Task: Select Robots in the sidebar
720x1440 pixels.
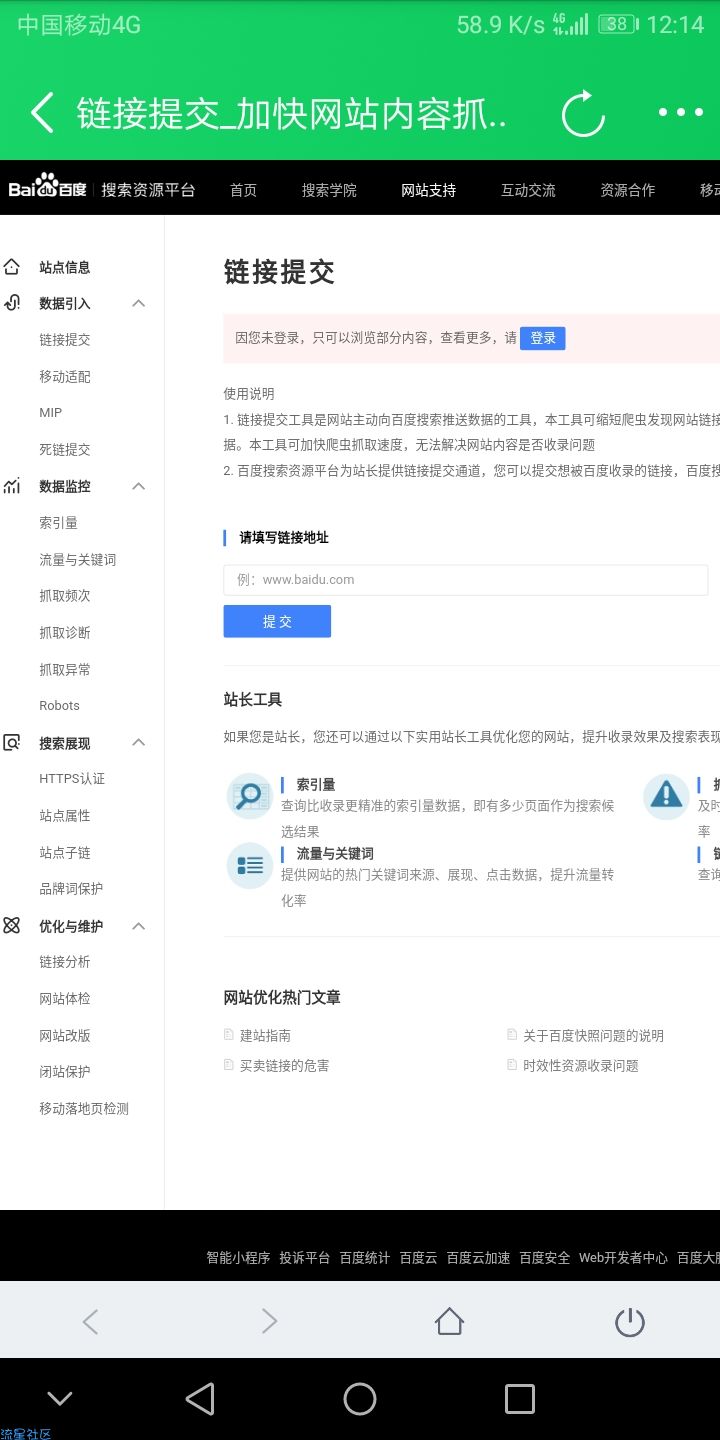Action: pos(59,706)
